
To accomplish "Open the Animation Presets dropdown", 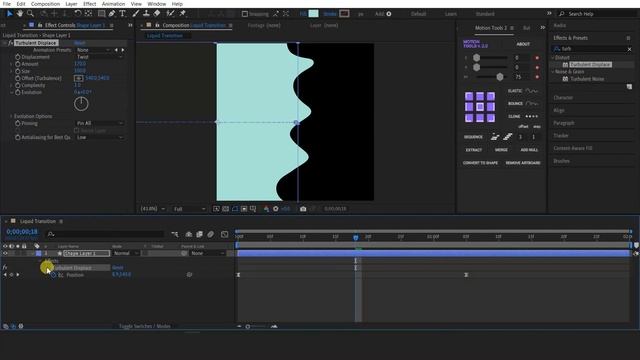I will [x=93, y=50].
